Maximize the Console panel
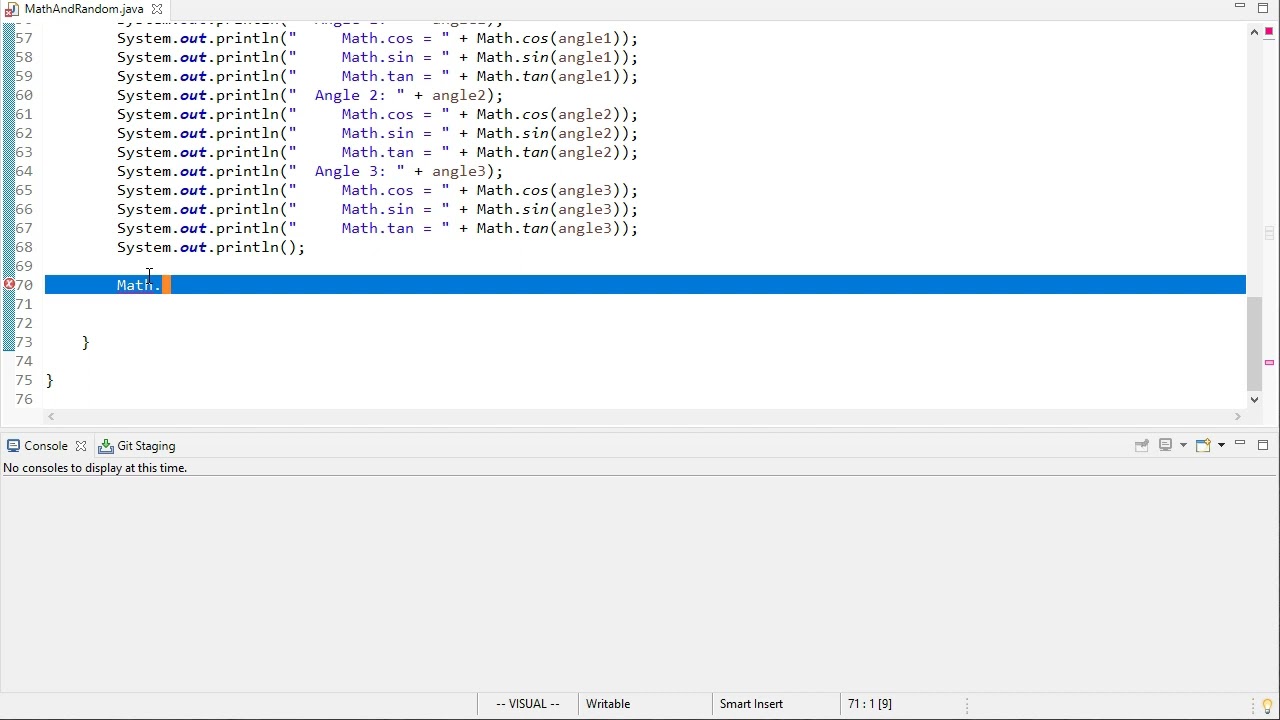 pos(1263,445)
